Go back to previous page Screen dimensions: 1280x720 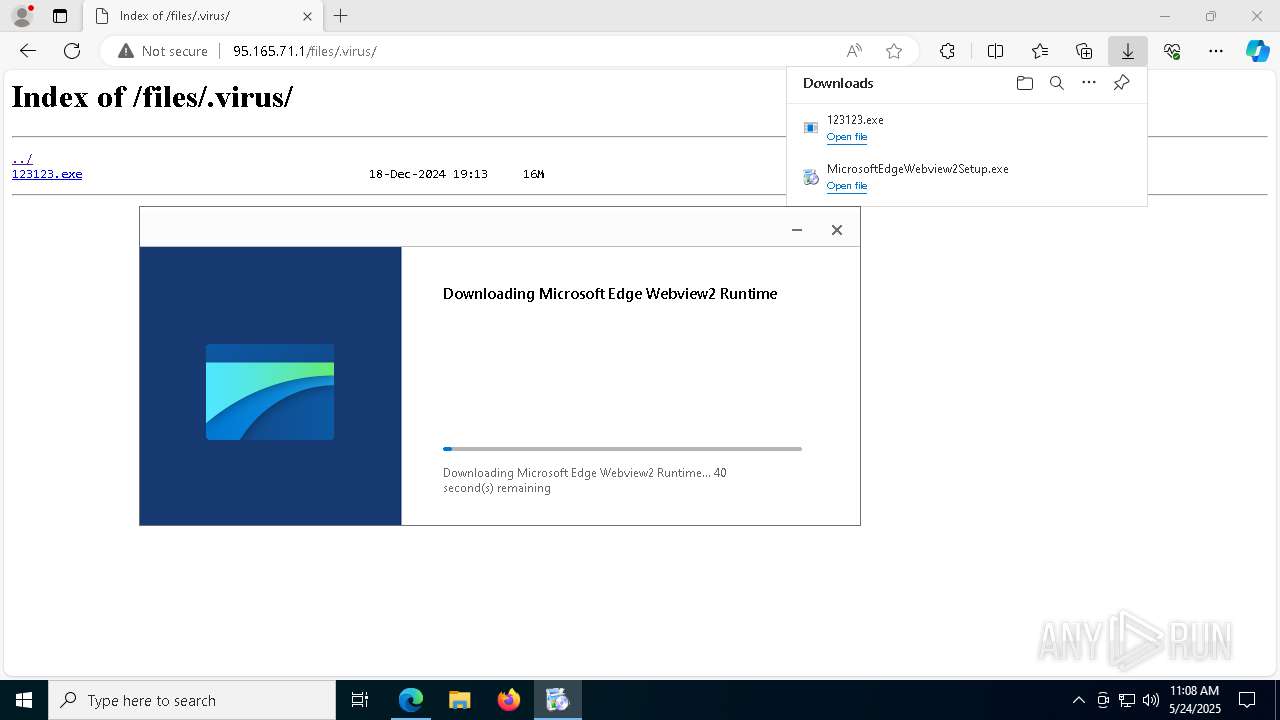[x=28, y=51]
